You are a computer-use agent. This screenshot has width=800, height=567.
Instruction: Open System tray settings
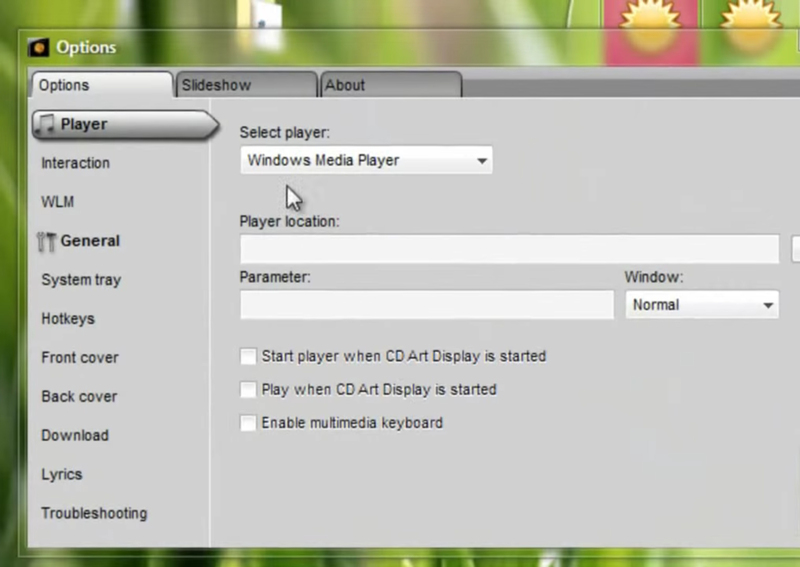click(x=81, y=280)
